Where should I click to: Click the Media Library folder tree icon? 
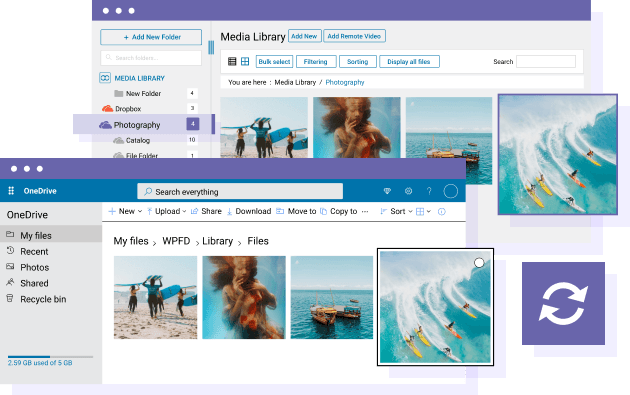pos(105,78)
